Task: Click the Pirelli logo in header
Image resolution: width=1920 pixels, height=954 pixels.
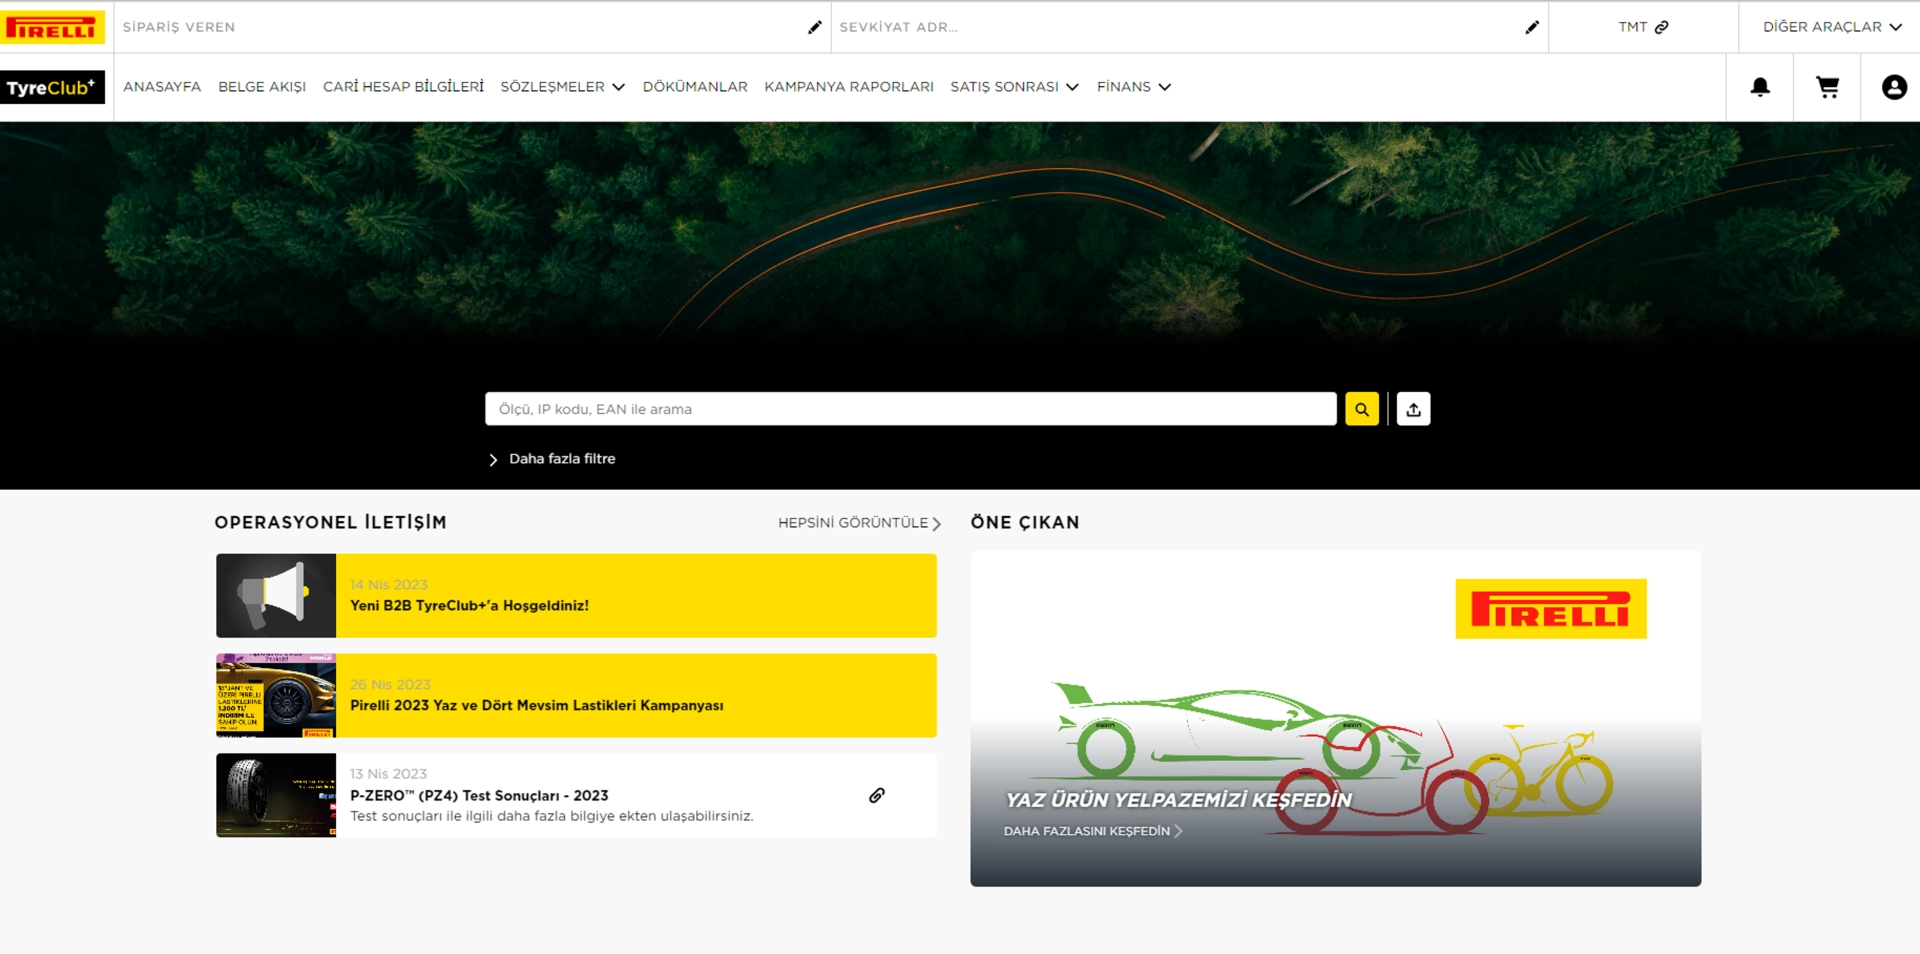Action: click(52, 27)
